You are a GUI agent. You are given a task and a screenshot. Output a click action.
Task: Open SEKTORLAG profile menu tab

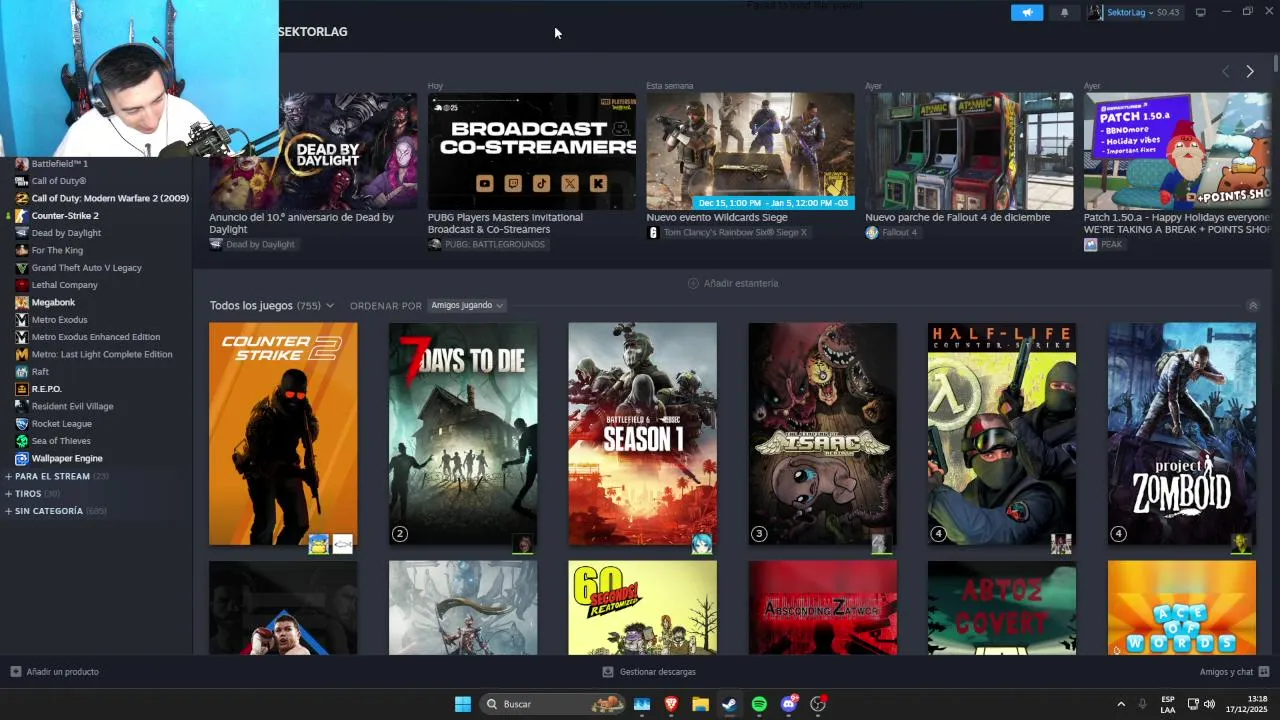pyautogui.click(x=313, y=32)
